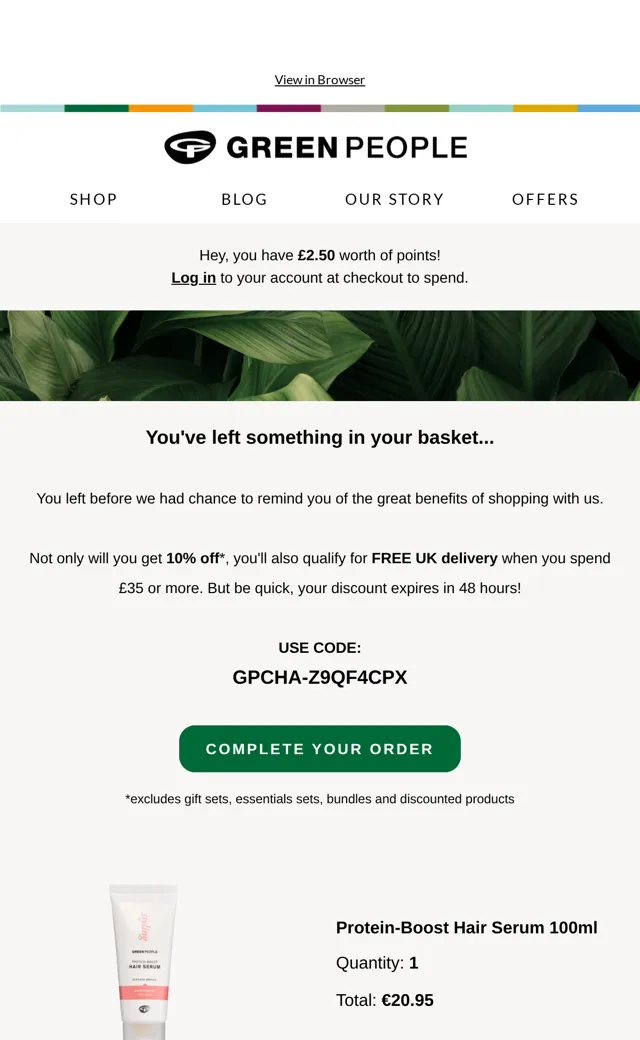Click the GREEN PEOPLE wordmark text

tap(347, 147)
